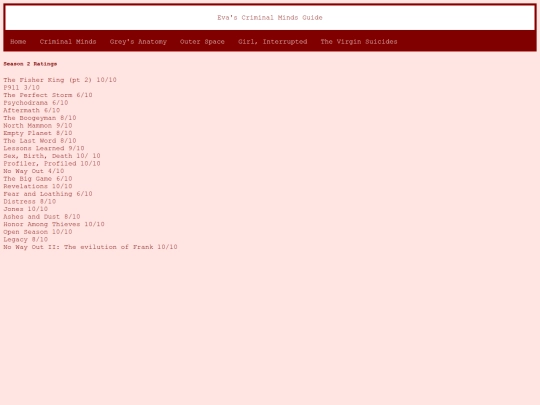The width and height of the screenshot is (540, 405).
Task: Click the 'P911 3/10' rating line
Action: pyautogui.click(x=21, y=87)
